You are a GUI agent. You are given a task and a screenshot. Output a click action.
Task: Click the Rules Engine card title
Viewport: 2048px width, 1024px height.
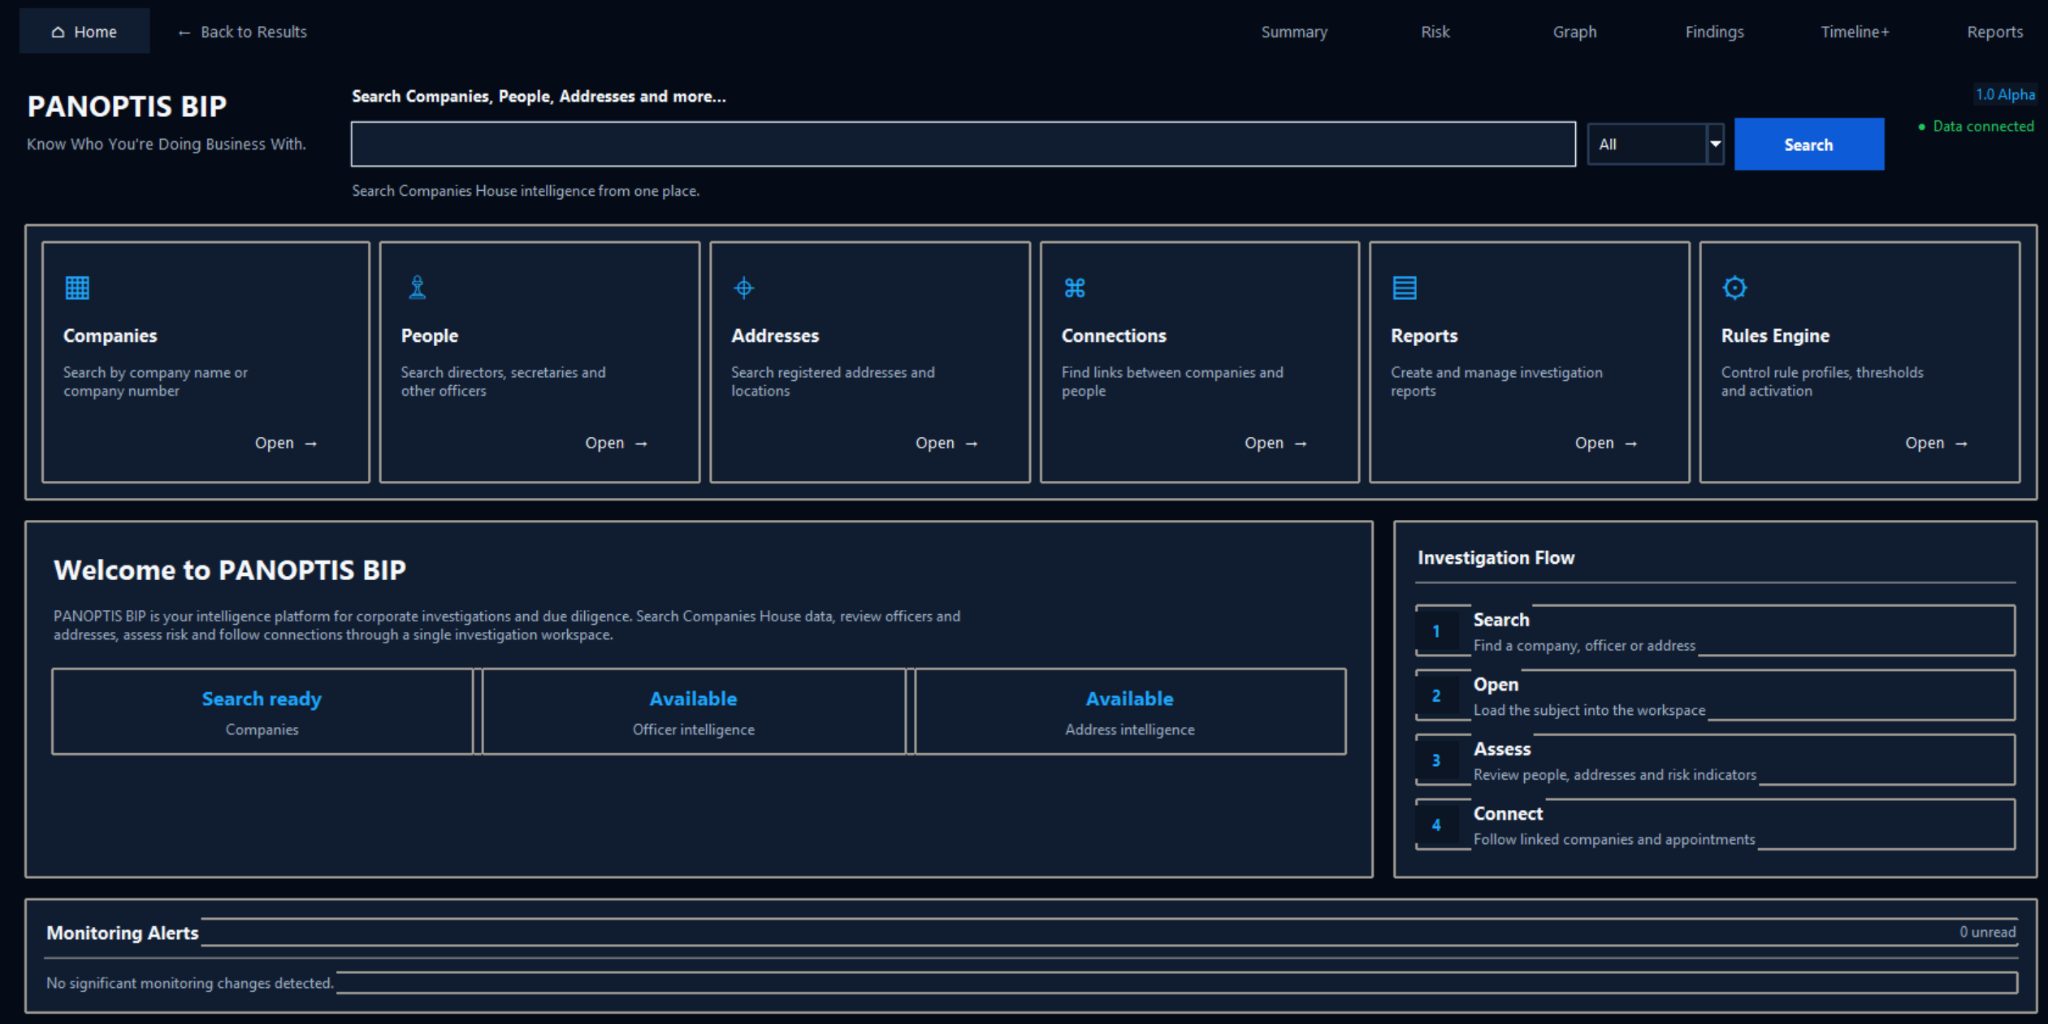[1775, 336]
